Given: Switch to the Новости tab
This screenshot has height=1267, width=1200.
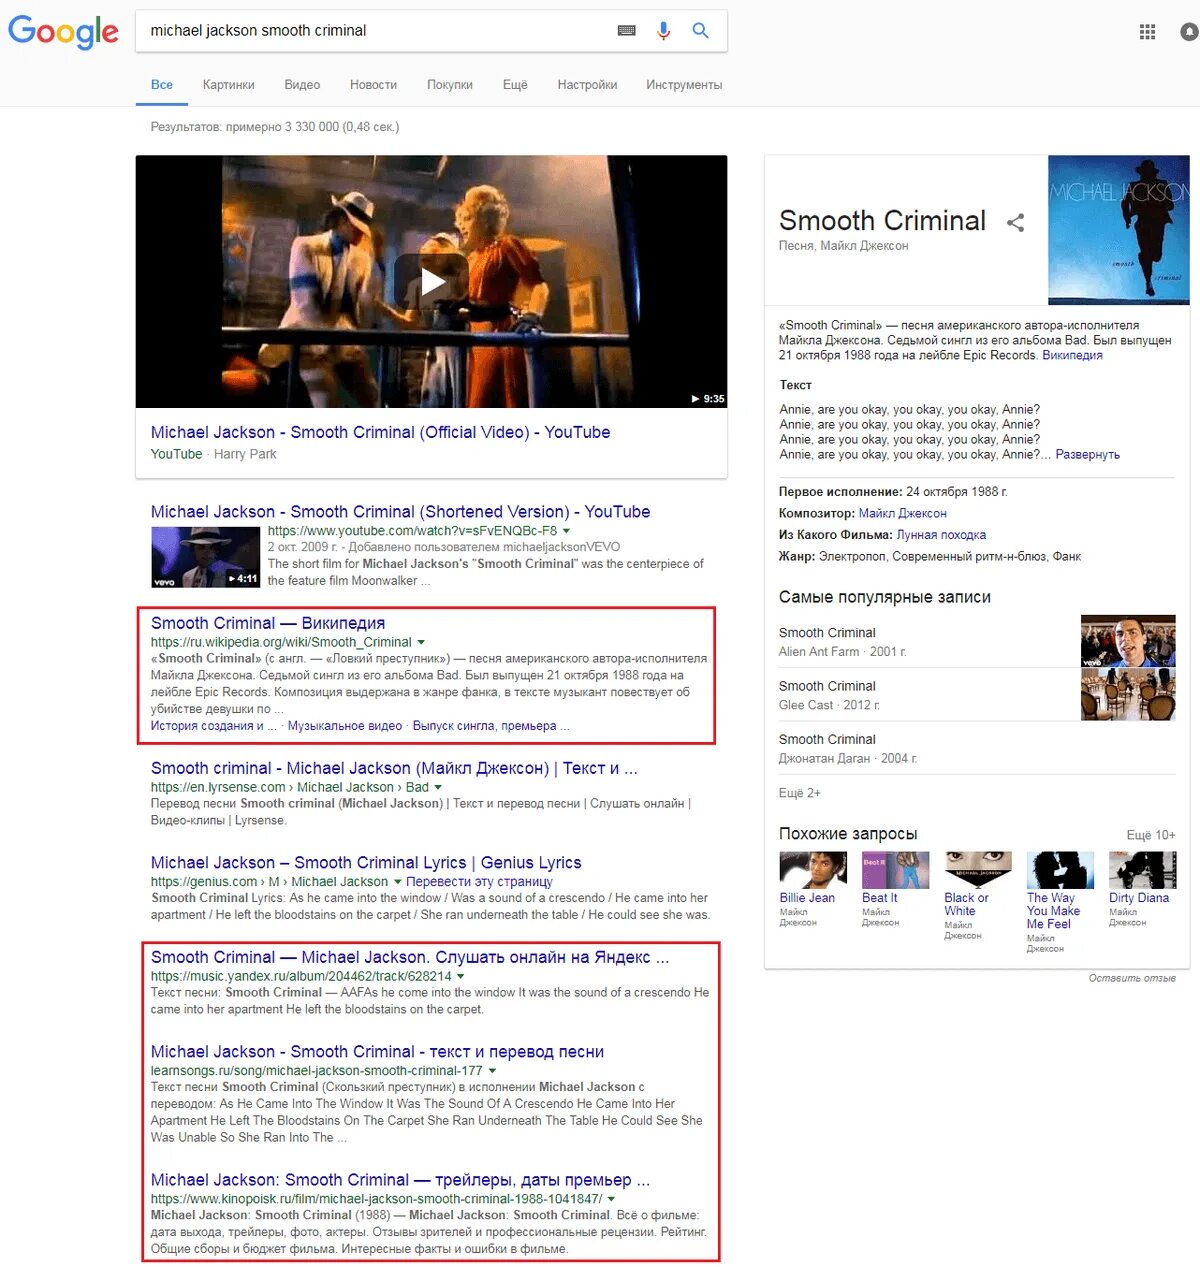Looking at the screenshot, I should pyautogui.click(x=373, y=85).
